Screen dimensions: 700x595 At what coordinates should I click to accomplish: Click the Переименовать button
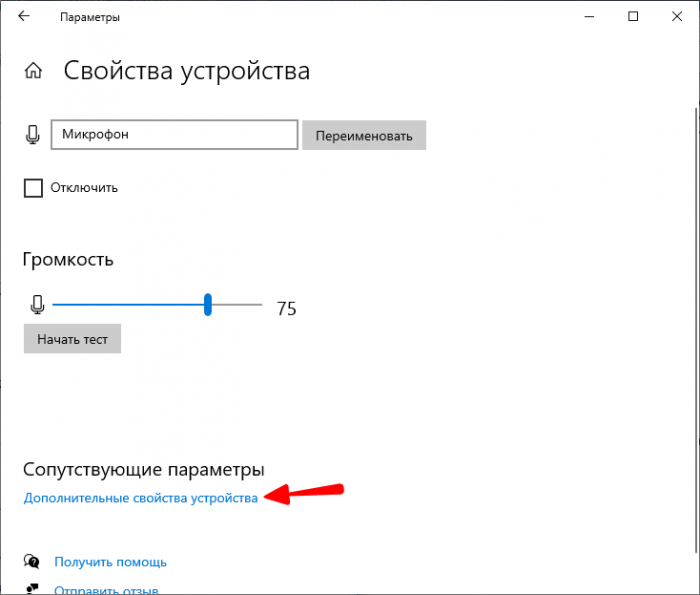[364, 135]
